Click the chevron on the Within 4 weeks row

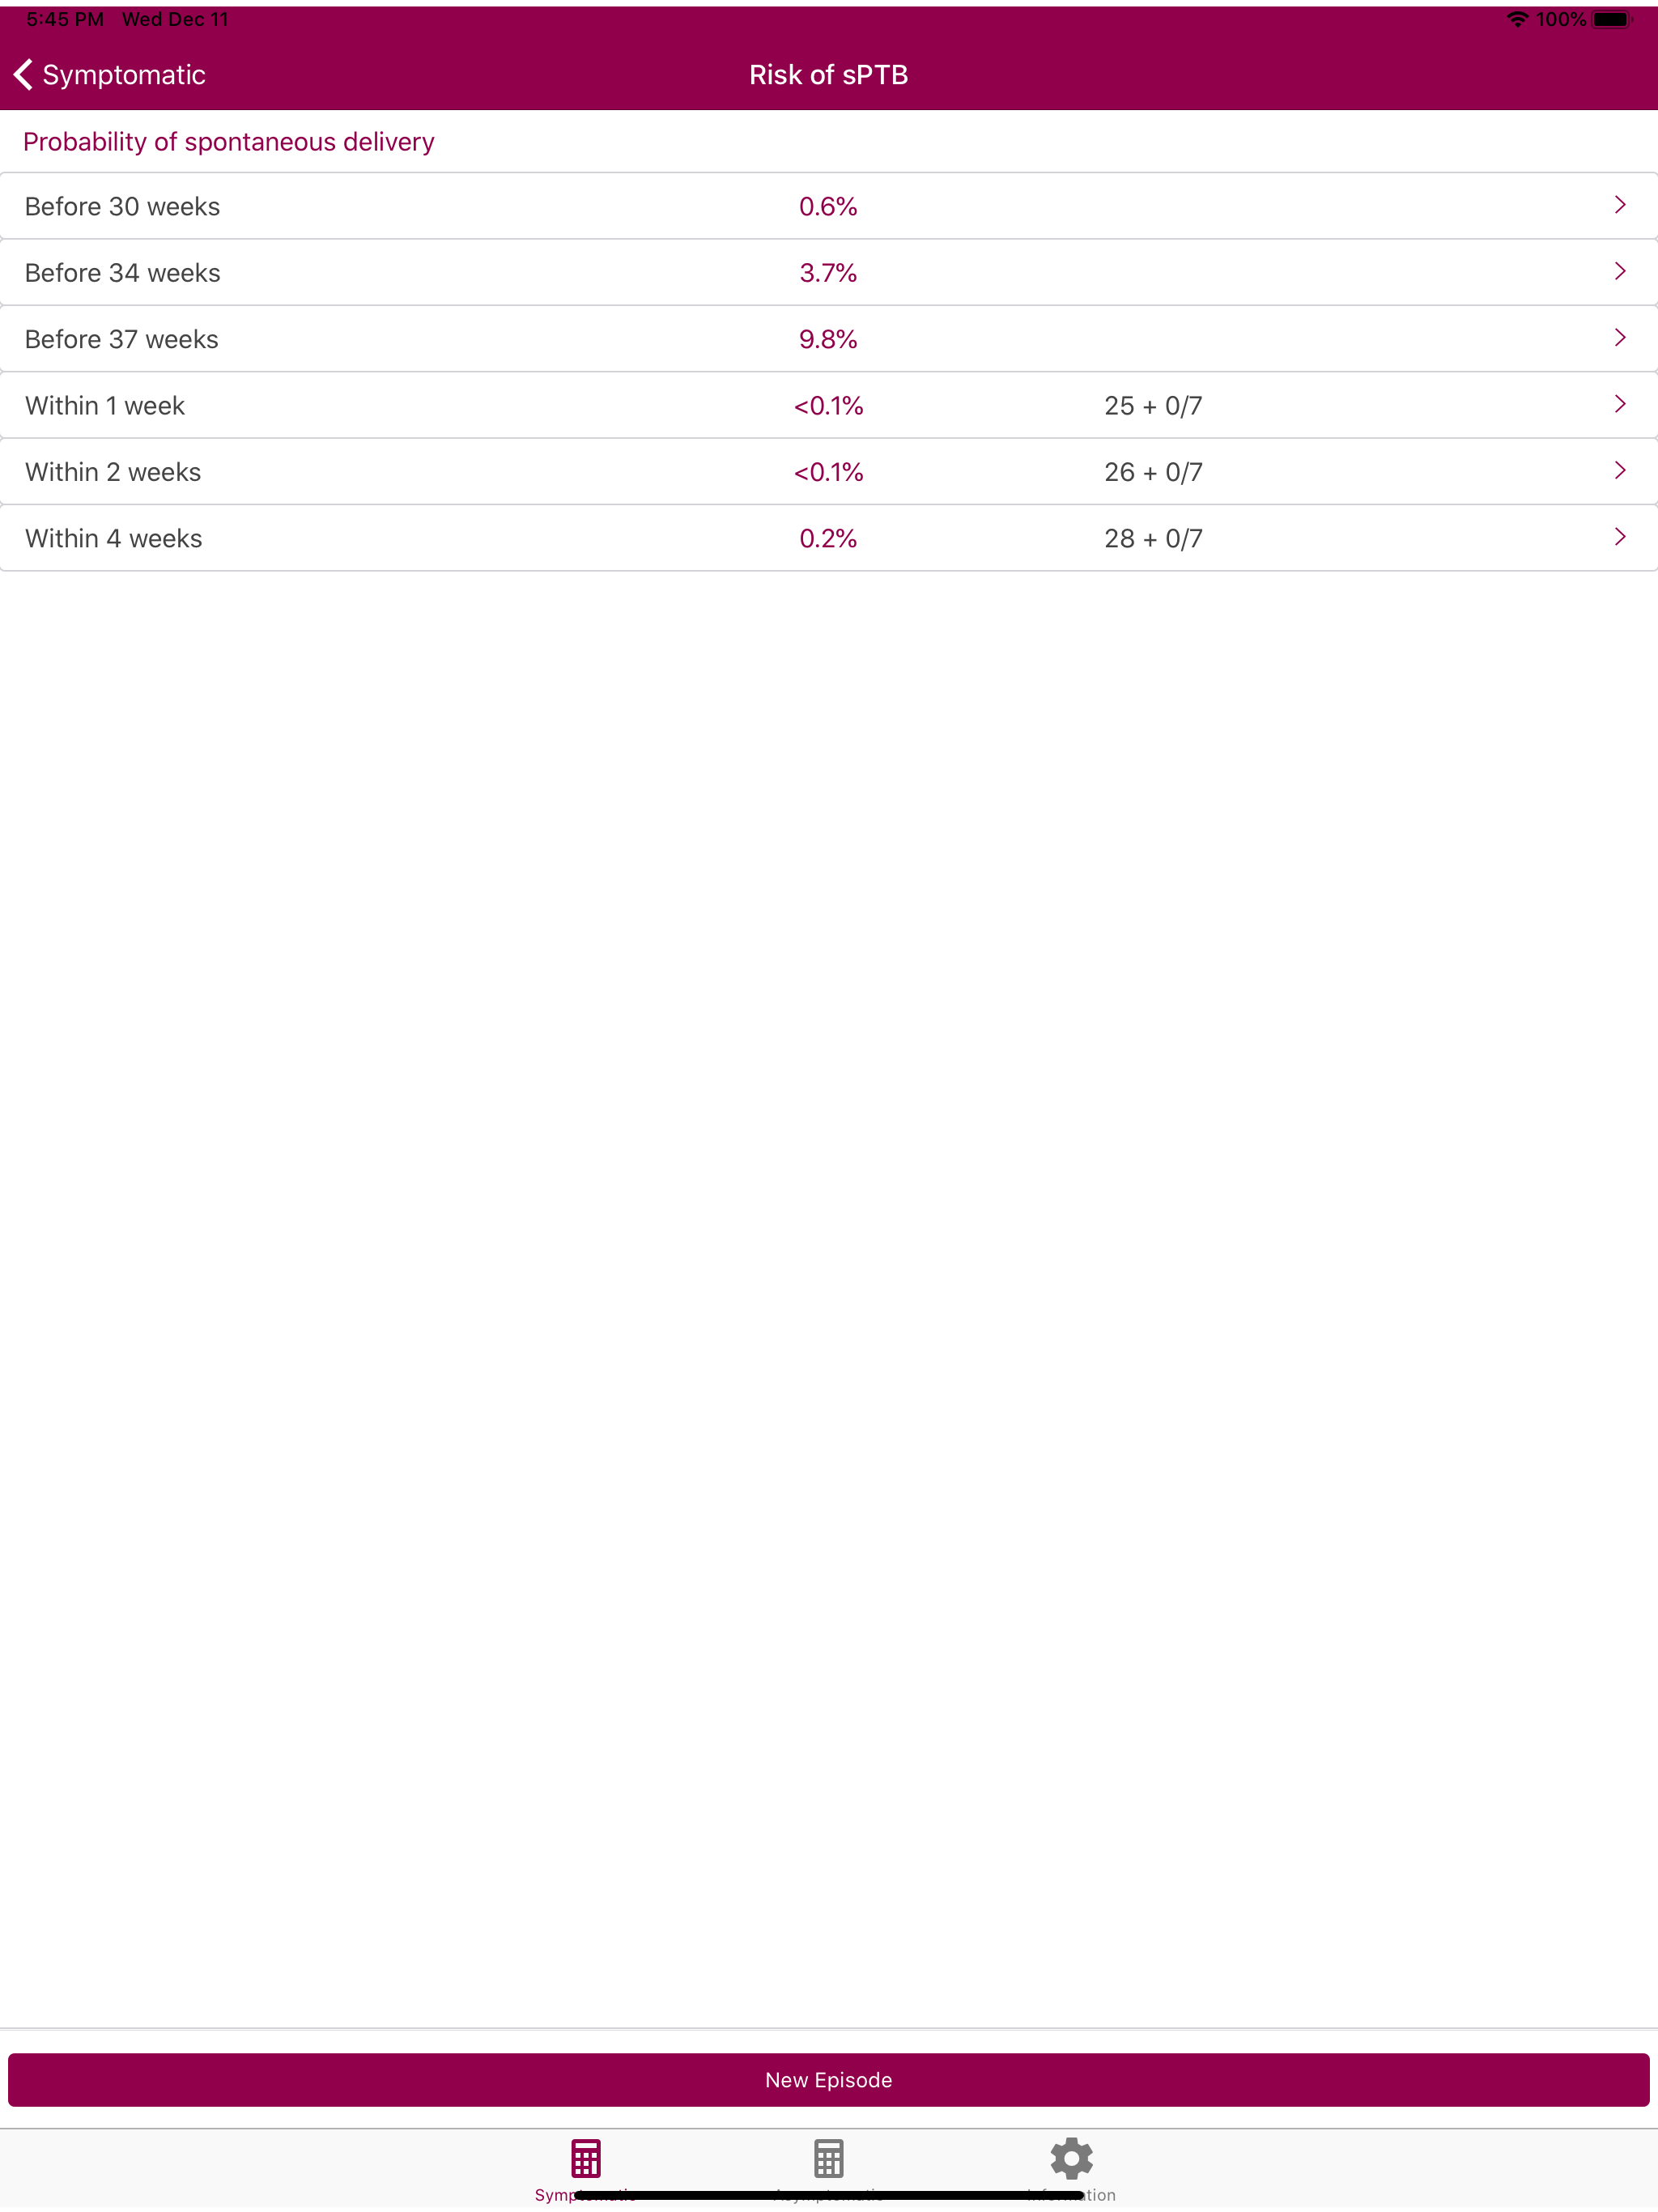[1620, 537]
